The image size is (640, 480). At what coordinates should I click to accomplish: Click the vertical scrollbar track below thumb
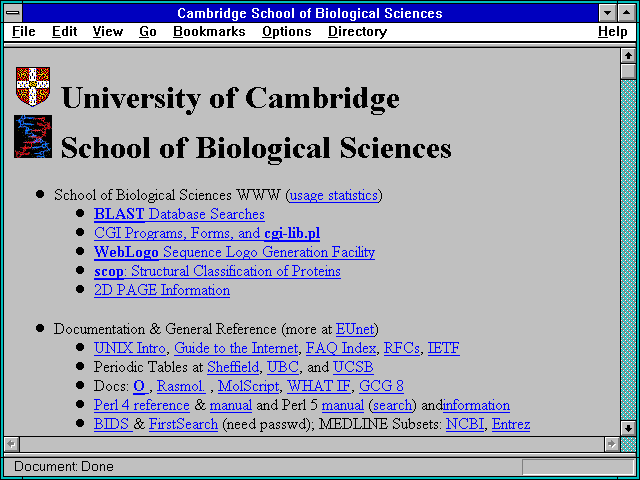[x=628, y=250]
